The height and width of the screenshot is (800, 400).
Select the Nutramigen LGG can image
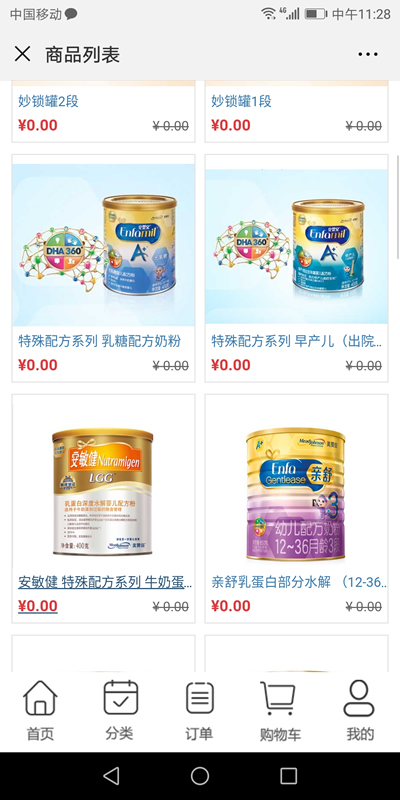coord(103,492)
